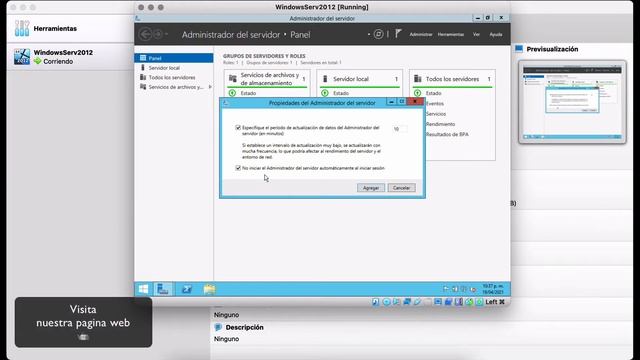The height and width of the screenshot is (360, 640).
Task: Click the Cancelar button
Action: coord(401,188)
